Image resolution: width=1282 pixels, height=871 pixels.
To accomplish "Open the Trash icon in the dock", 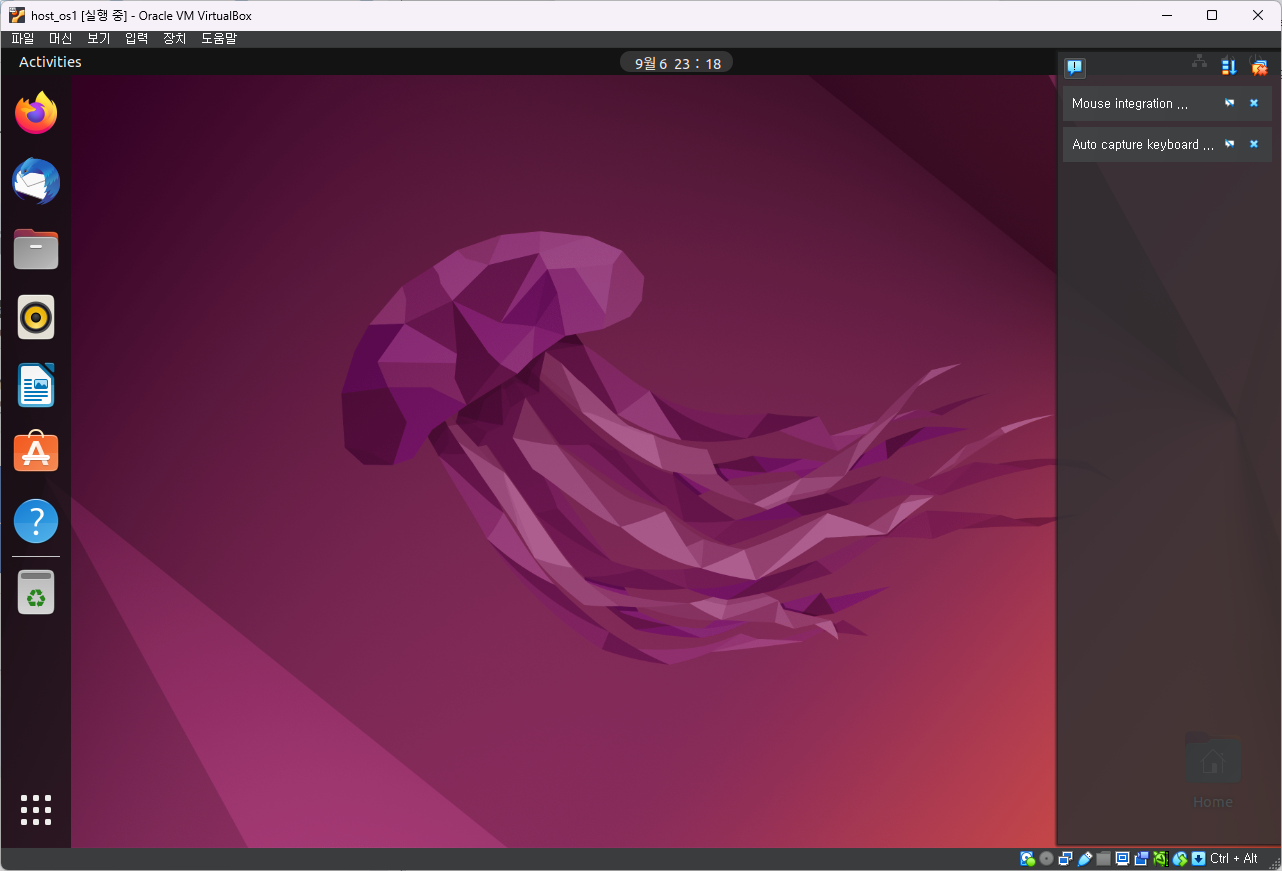I will [36, 592].
